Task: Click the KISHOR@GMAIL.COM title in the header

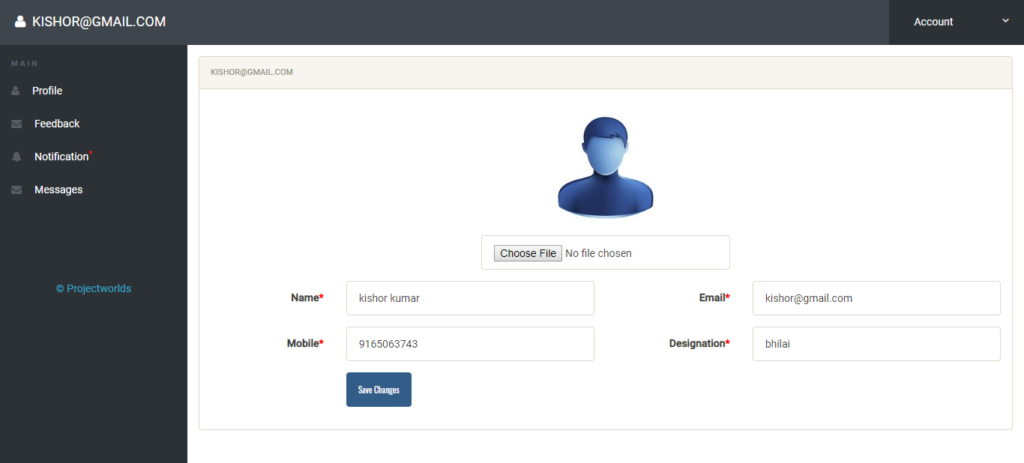Action: (x=99, y=21)
